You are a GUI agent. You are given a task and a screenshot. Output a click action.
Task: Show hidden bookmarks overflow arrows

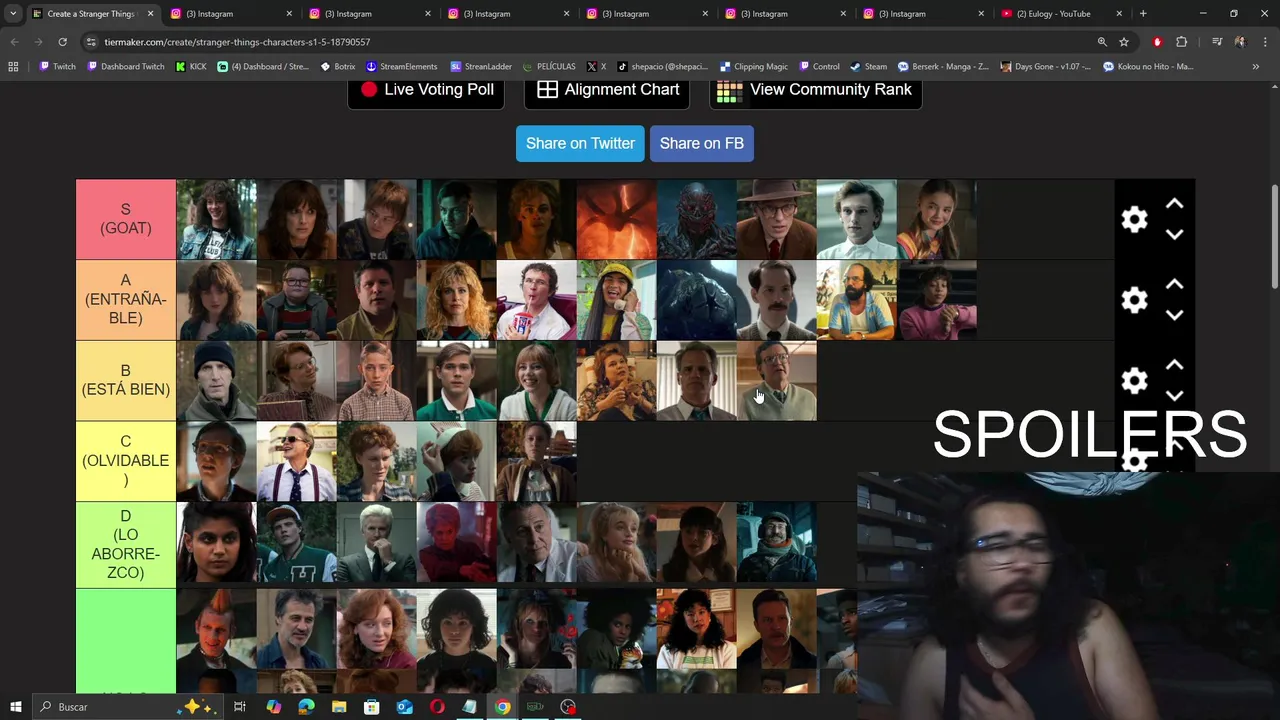pos(1255,67)
